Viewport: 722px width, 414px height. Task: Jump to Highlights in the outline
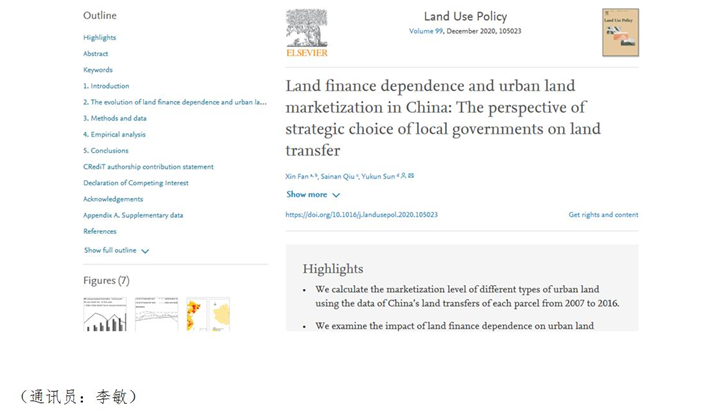pos(100,38)
